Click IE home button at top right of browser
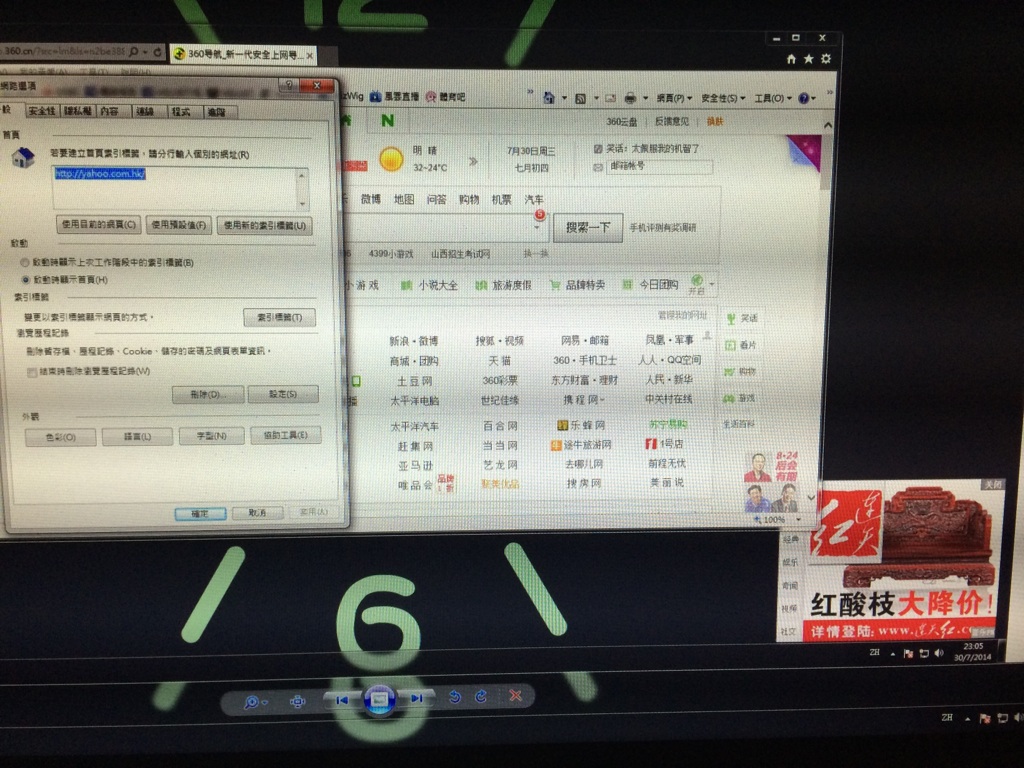This screenshot has width=1024, height=768. (792, 59)
